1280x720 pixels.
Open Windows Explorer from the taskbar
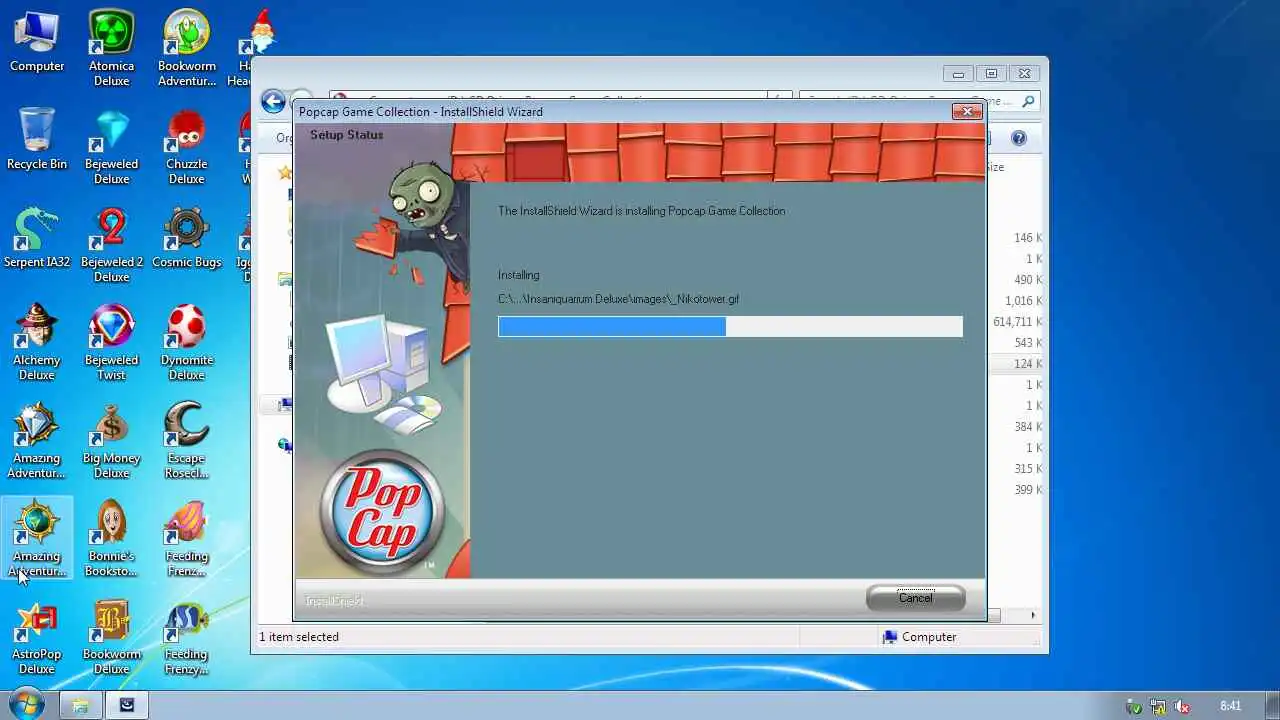[81, 705]
